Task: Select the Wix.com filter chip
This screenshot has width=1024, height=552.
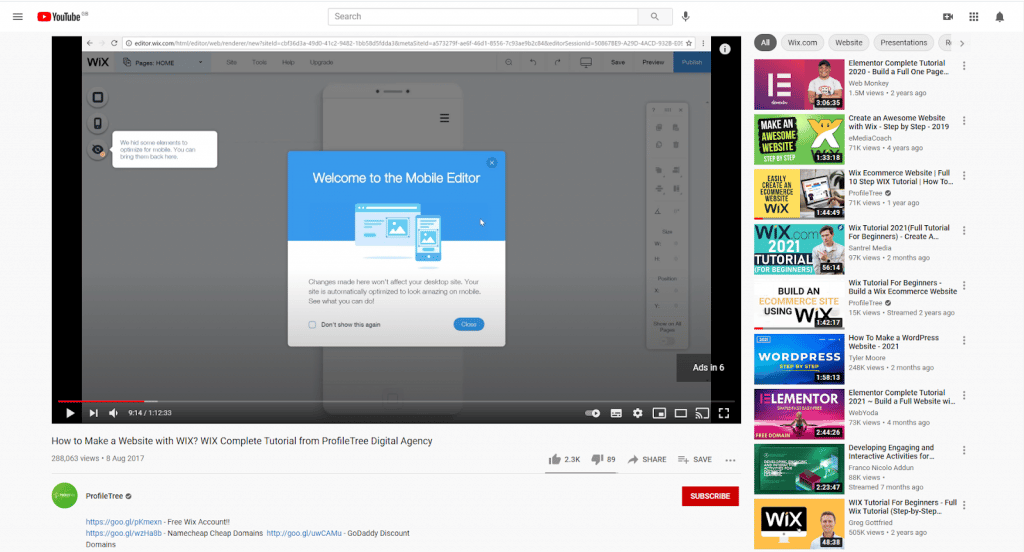Action: (802, 42)
